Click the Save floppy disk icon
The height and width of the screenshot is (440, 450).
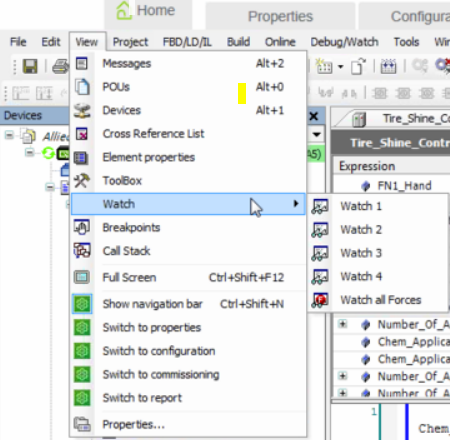click(30, 66)
